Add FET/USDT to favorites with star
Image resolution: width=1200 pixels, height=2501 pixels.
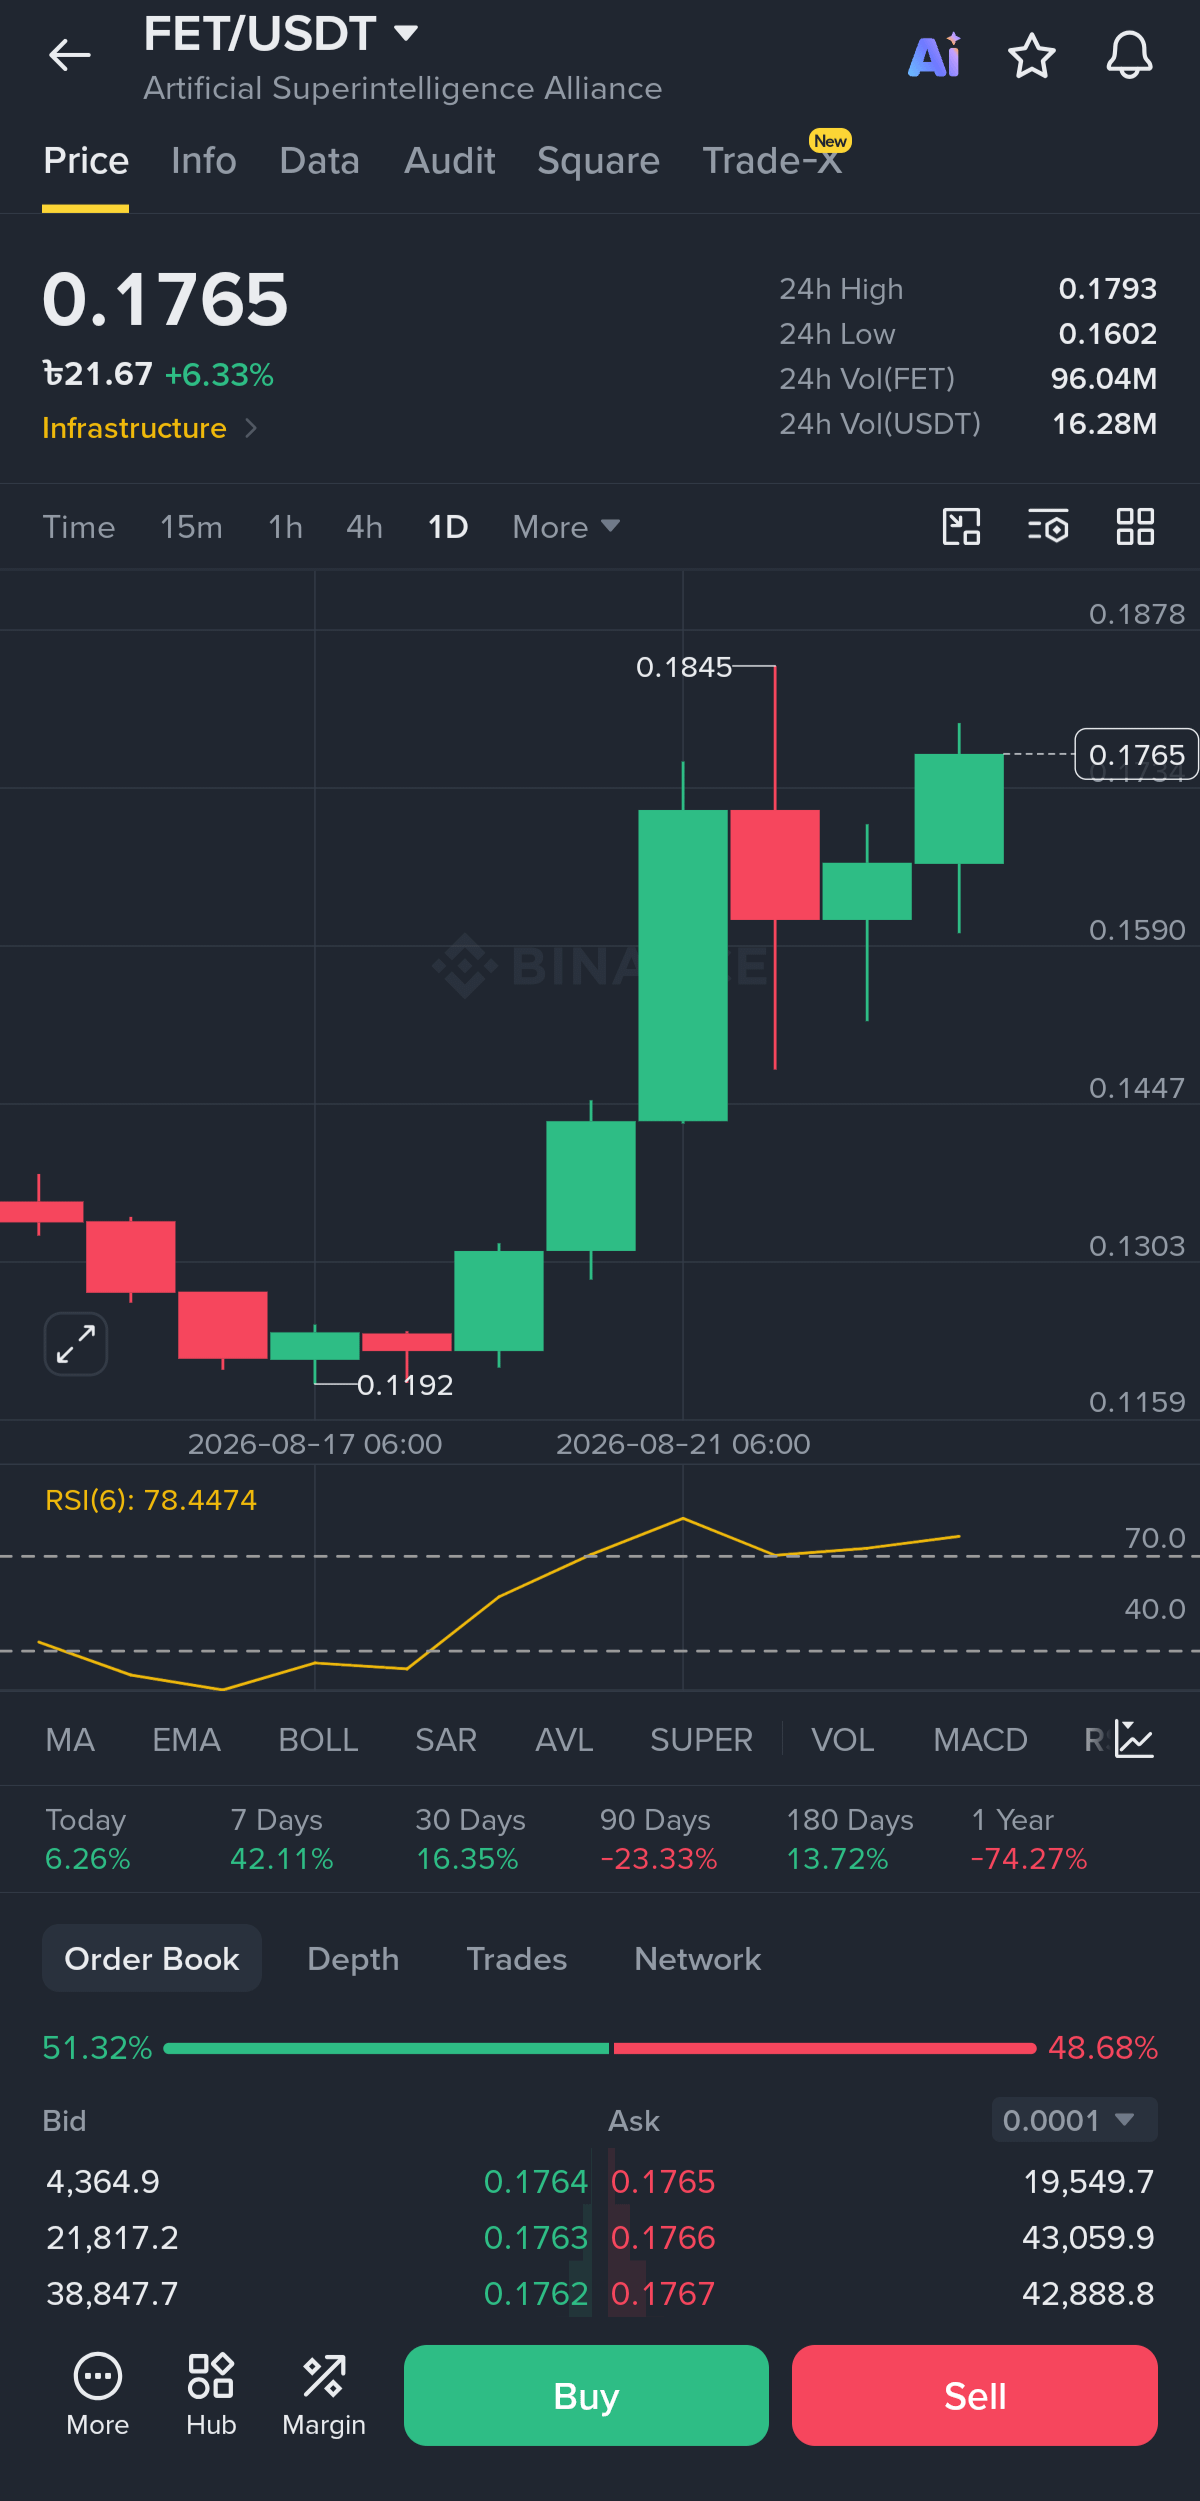point(1031,55)
